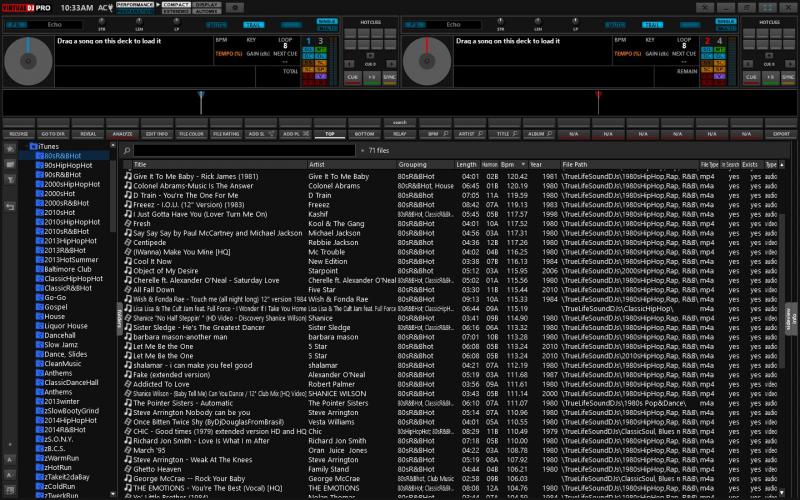Click the sidebar filter icon
The width and height of the screenshot is (800, 500).
click(10, 180)
